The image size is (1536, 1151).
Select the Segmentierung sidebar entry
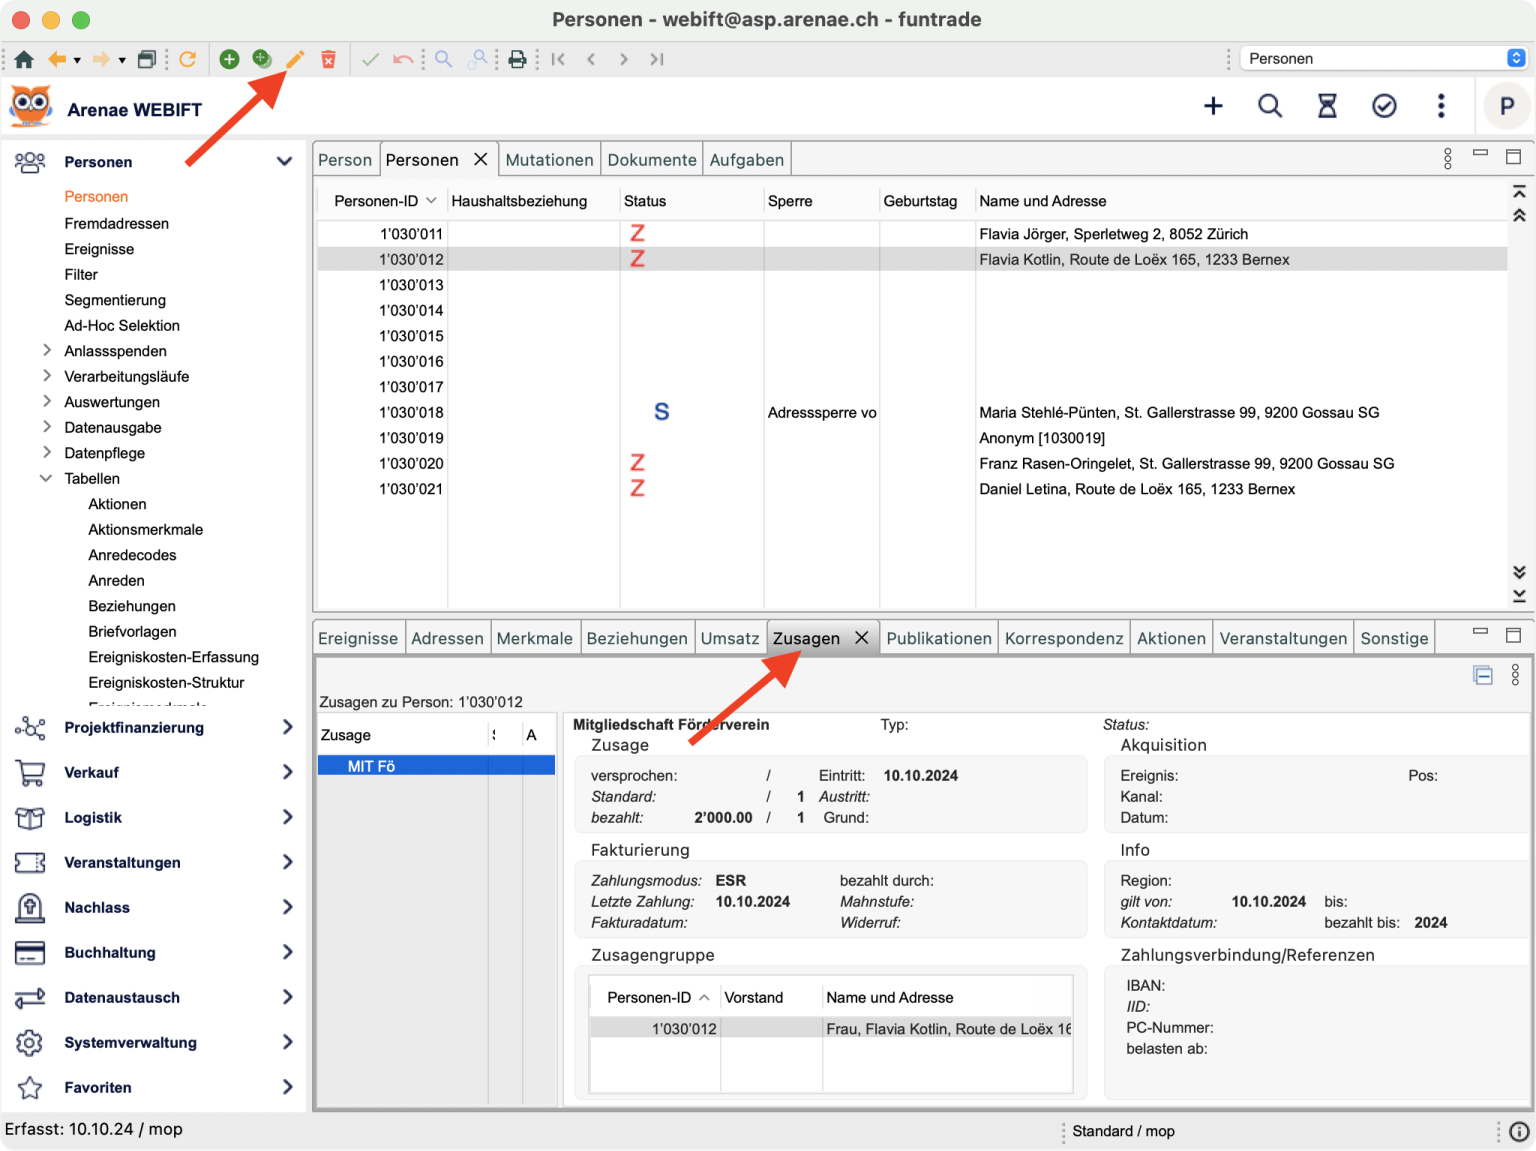(x=115, y=300)
